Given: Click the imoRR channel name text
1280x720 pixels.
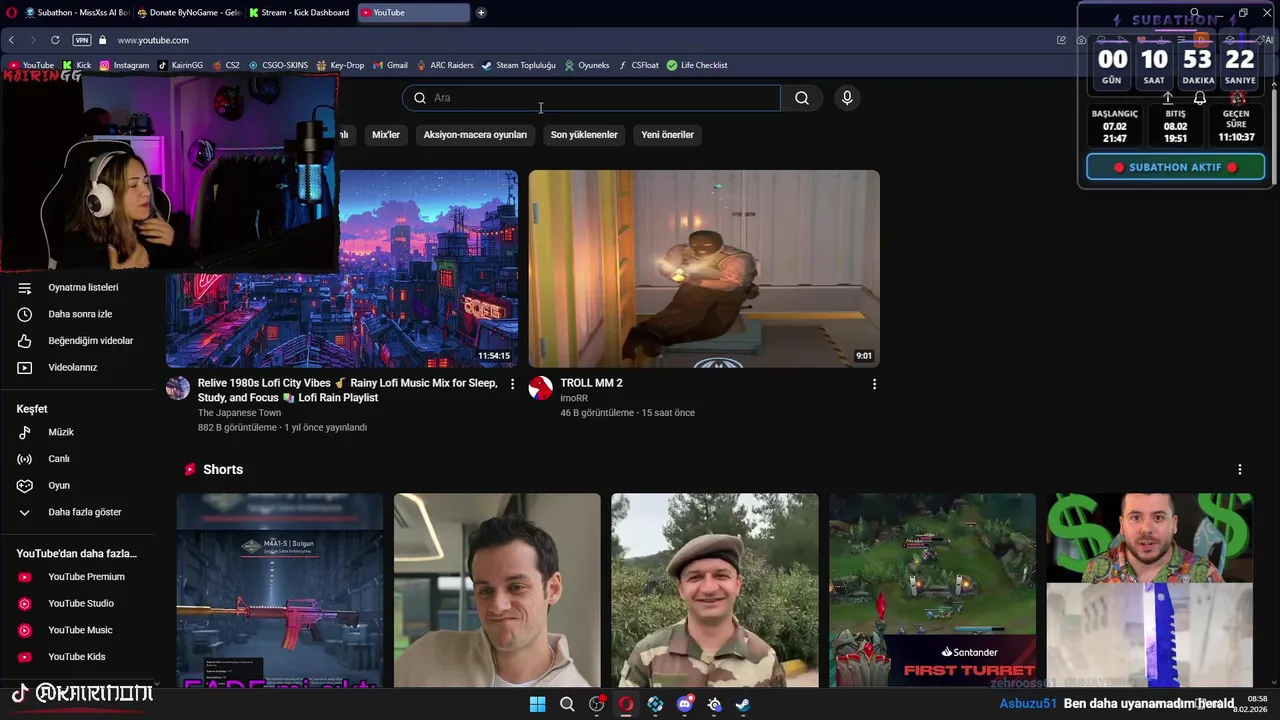Looking at the screenshot, I should coord(574,398).
